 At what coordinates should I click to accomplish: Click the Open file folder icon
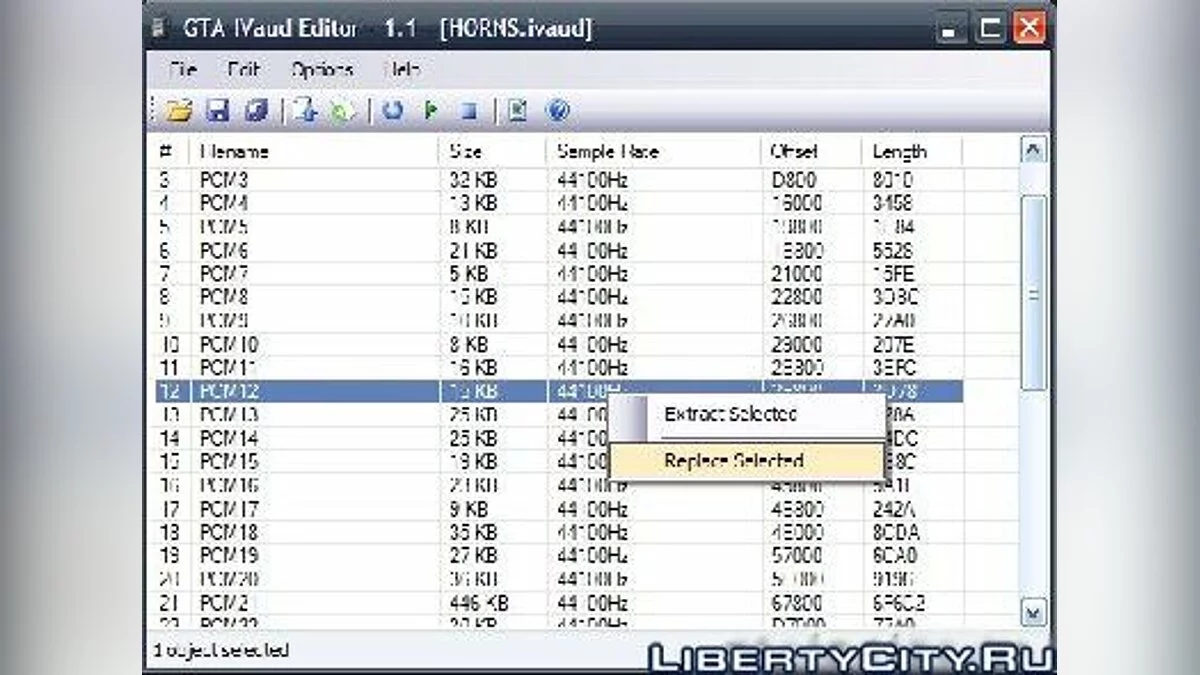tap(180, 111)
